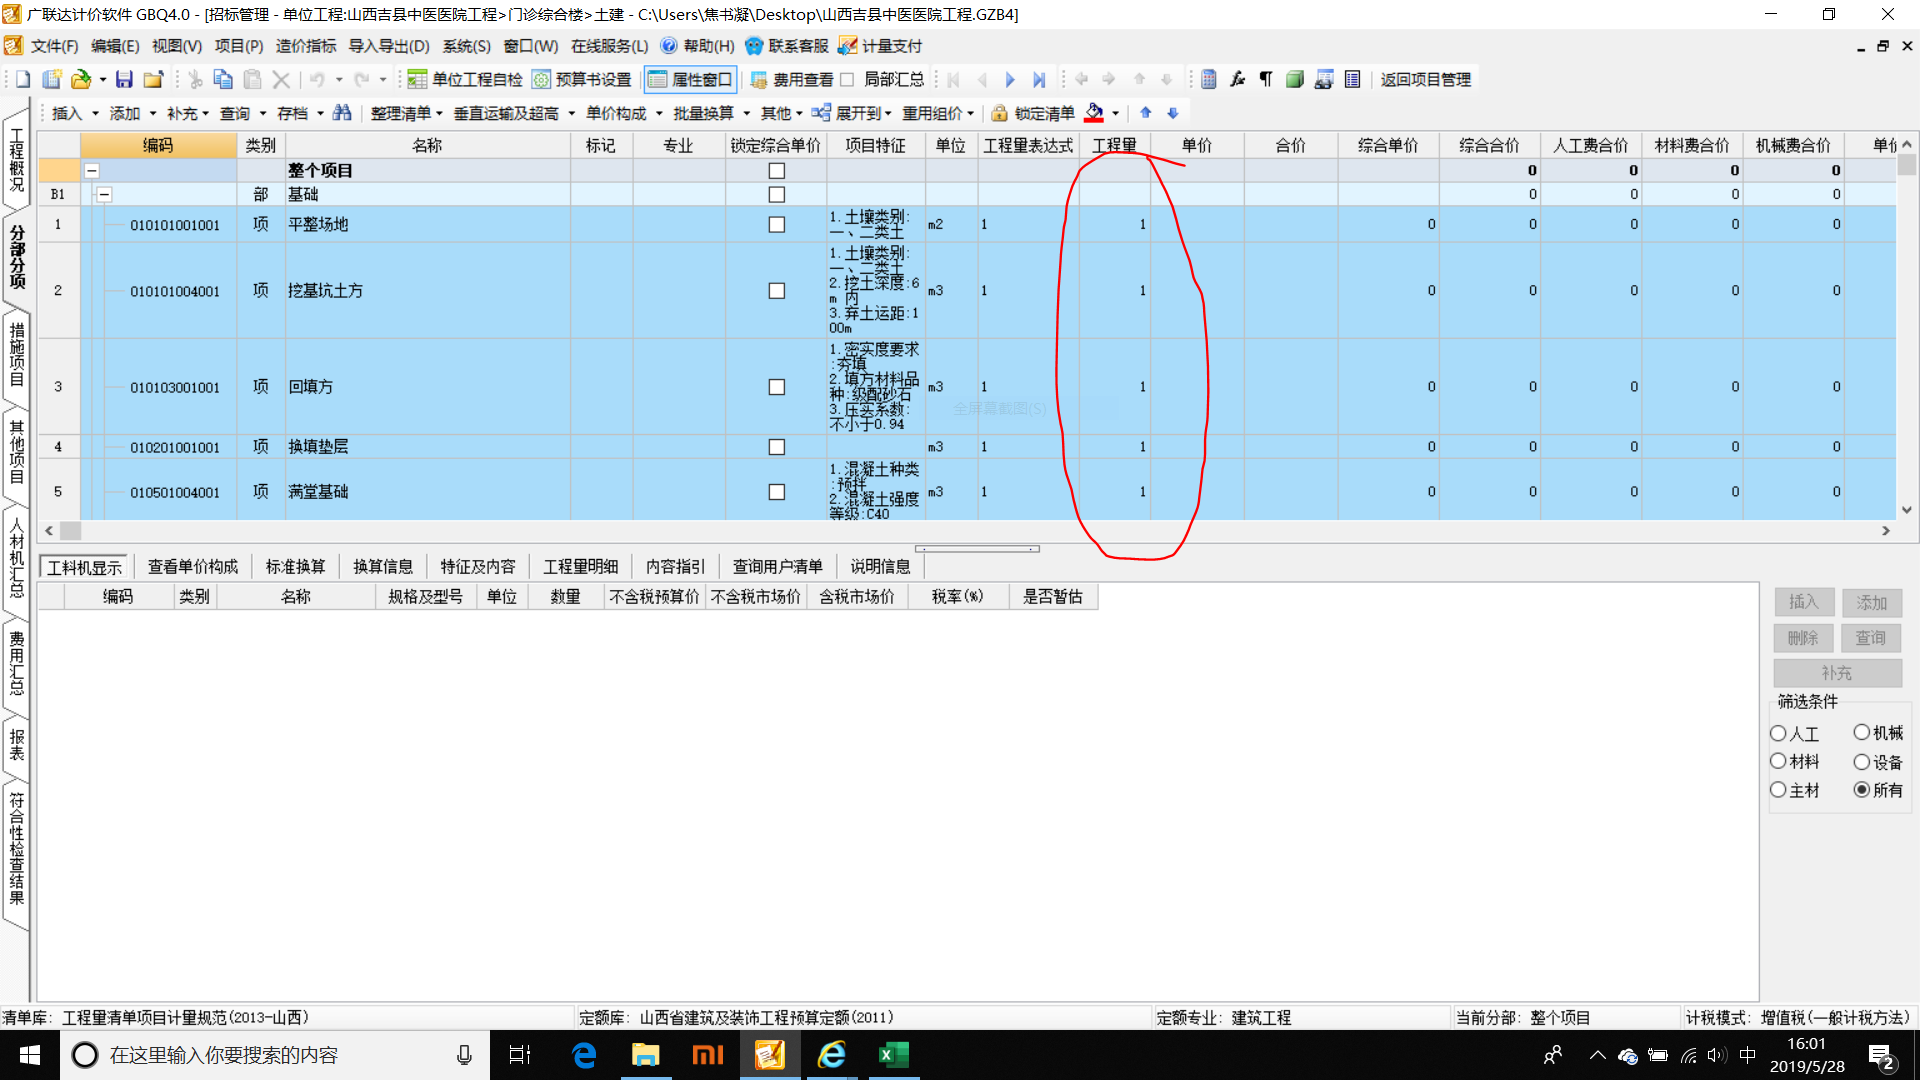
Task: Click the open folder icon
Action: 81,79
